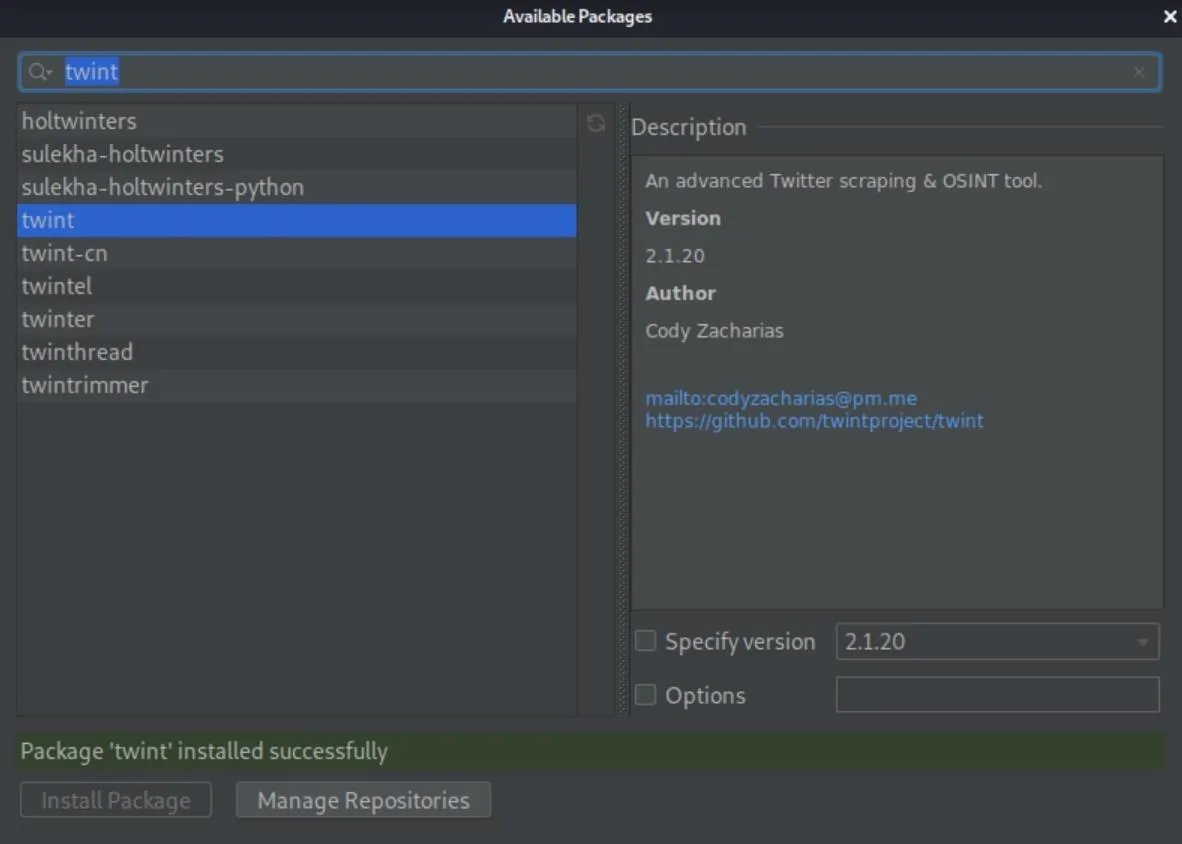Close the Available Packages dialog

(1169, 16)
